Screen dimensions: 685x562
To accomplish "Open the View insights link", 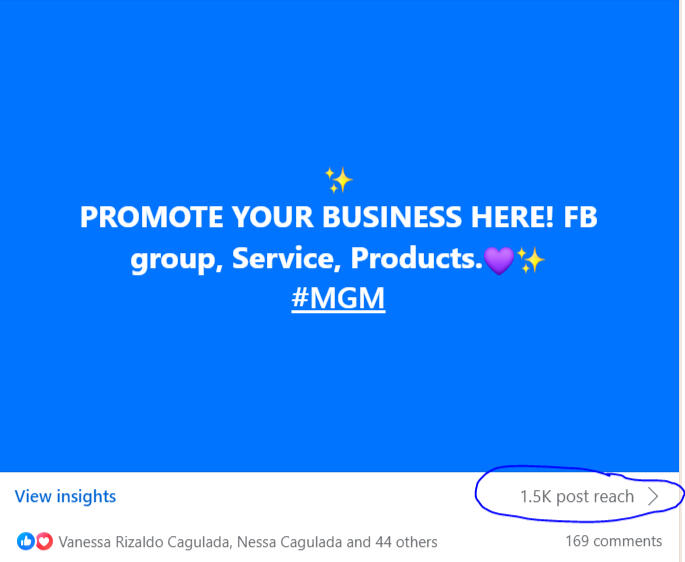I will 65,496.
